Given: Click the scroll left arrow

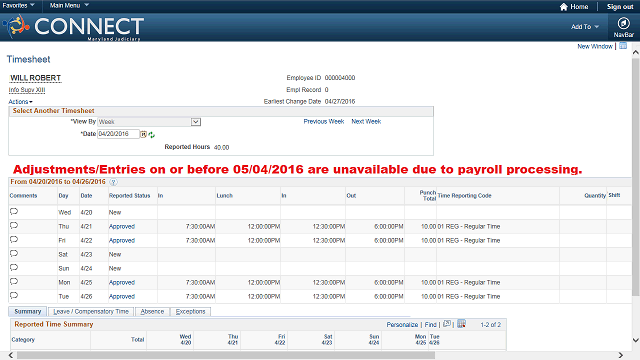Looking at the screenshot, I should pyautogui.click(x=11, y=356).
